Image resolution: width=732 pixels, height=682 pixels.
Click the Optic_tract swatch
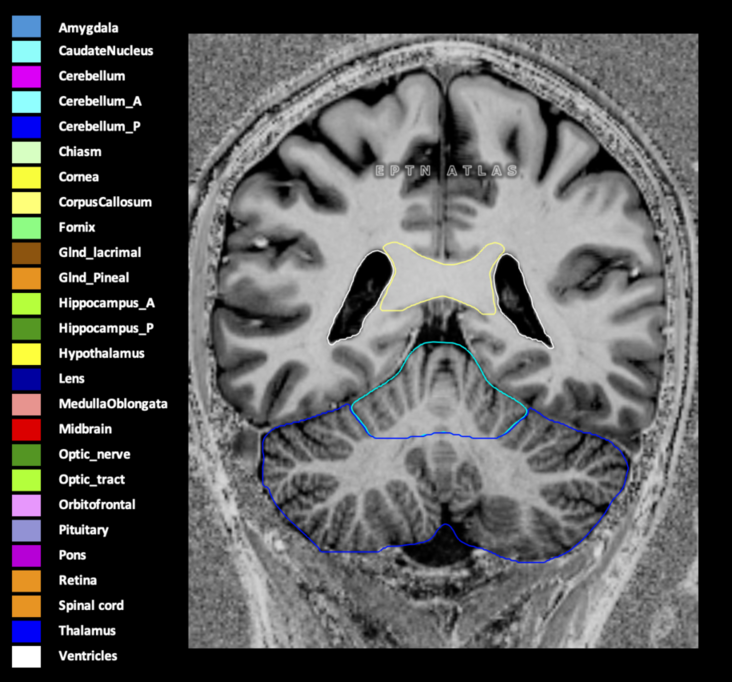[x=26, y=480]
